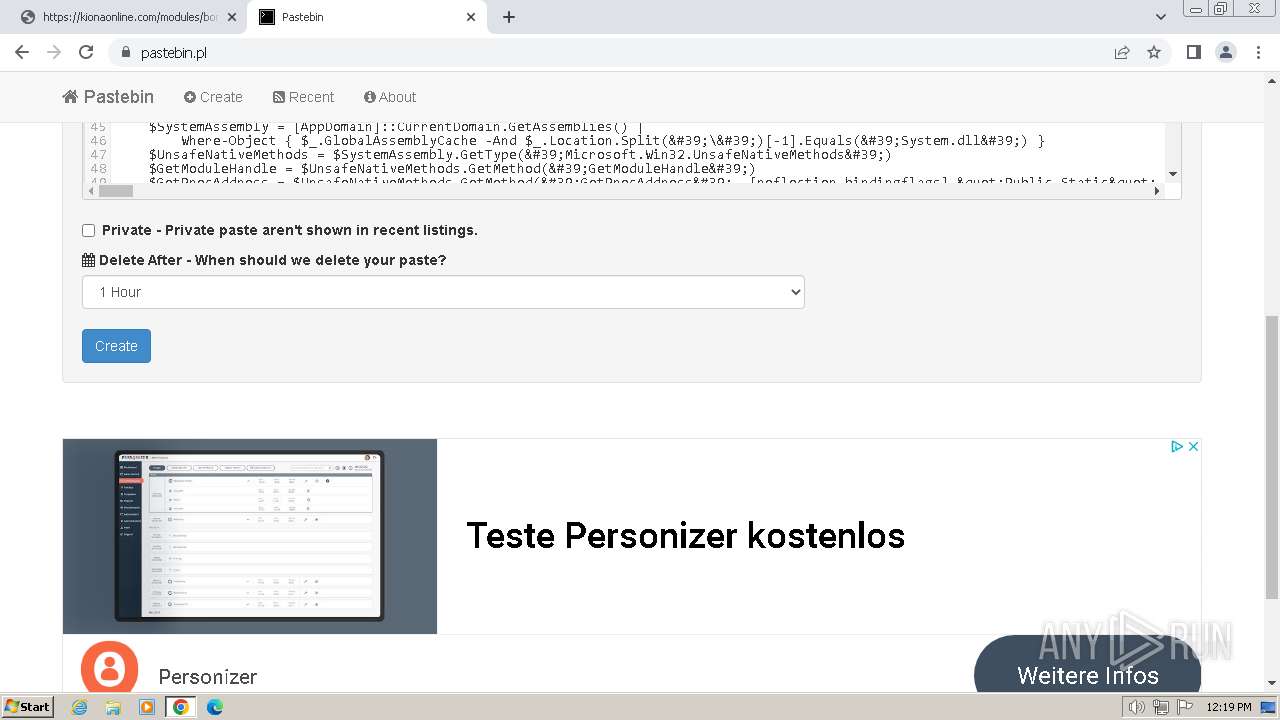Click the Teste Personizer kostenlos headline
The width and height of the screenshot is (1280, 720).
686,536
